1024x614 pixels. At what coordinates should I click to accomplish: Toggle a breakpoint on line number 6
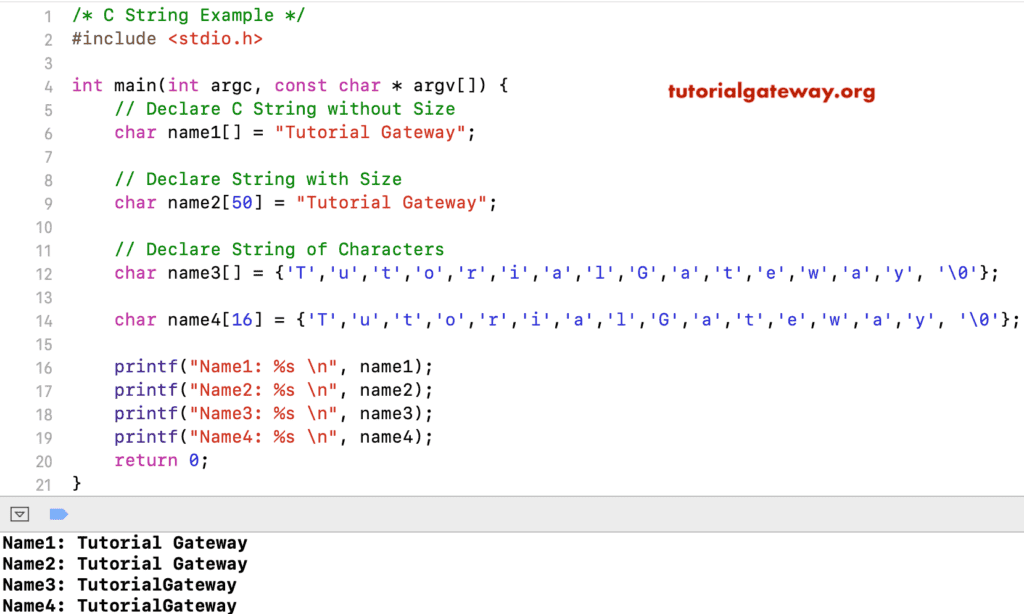(x=46, y=132)
